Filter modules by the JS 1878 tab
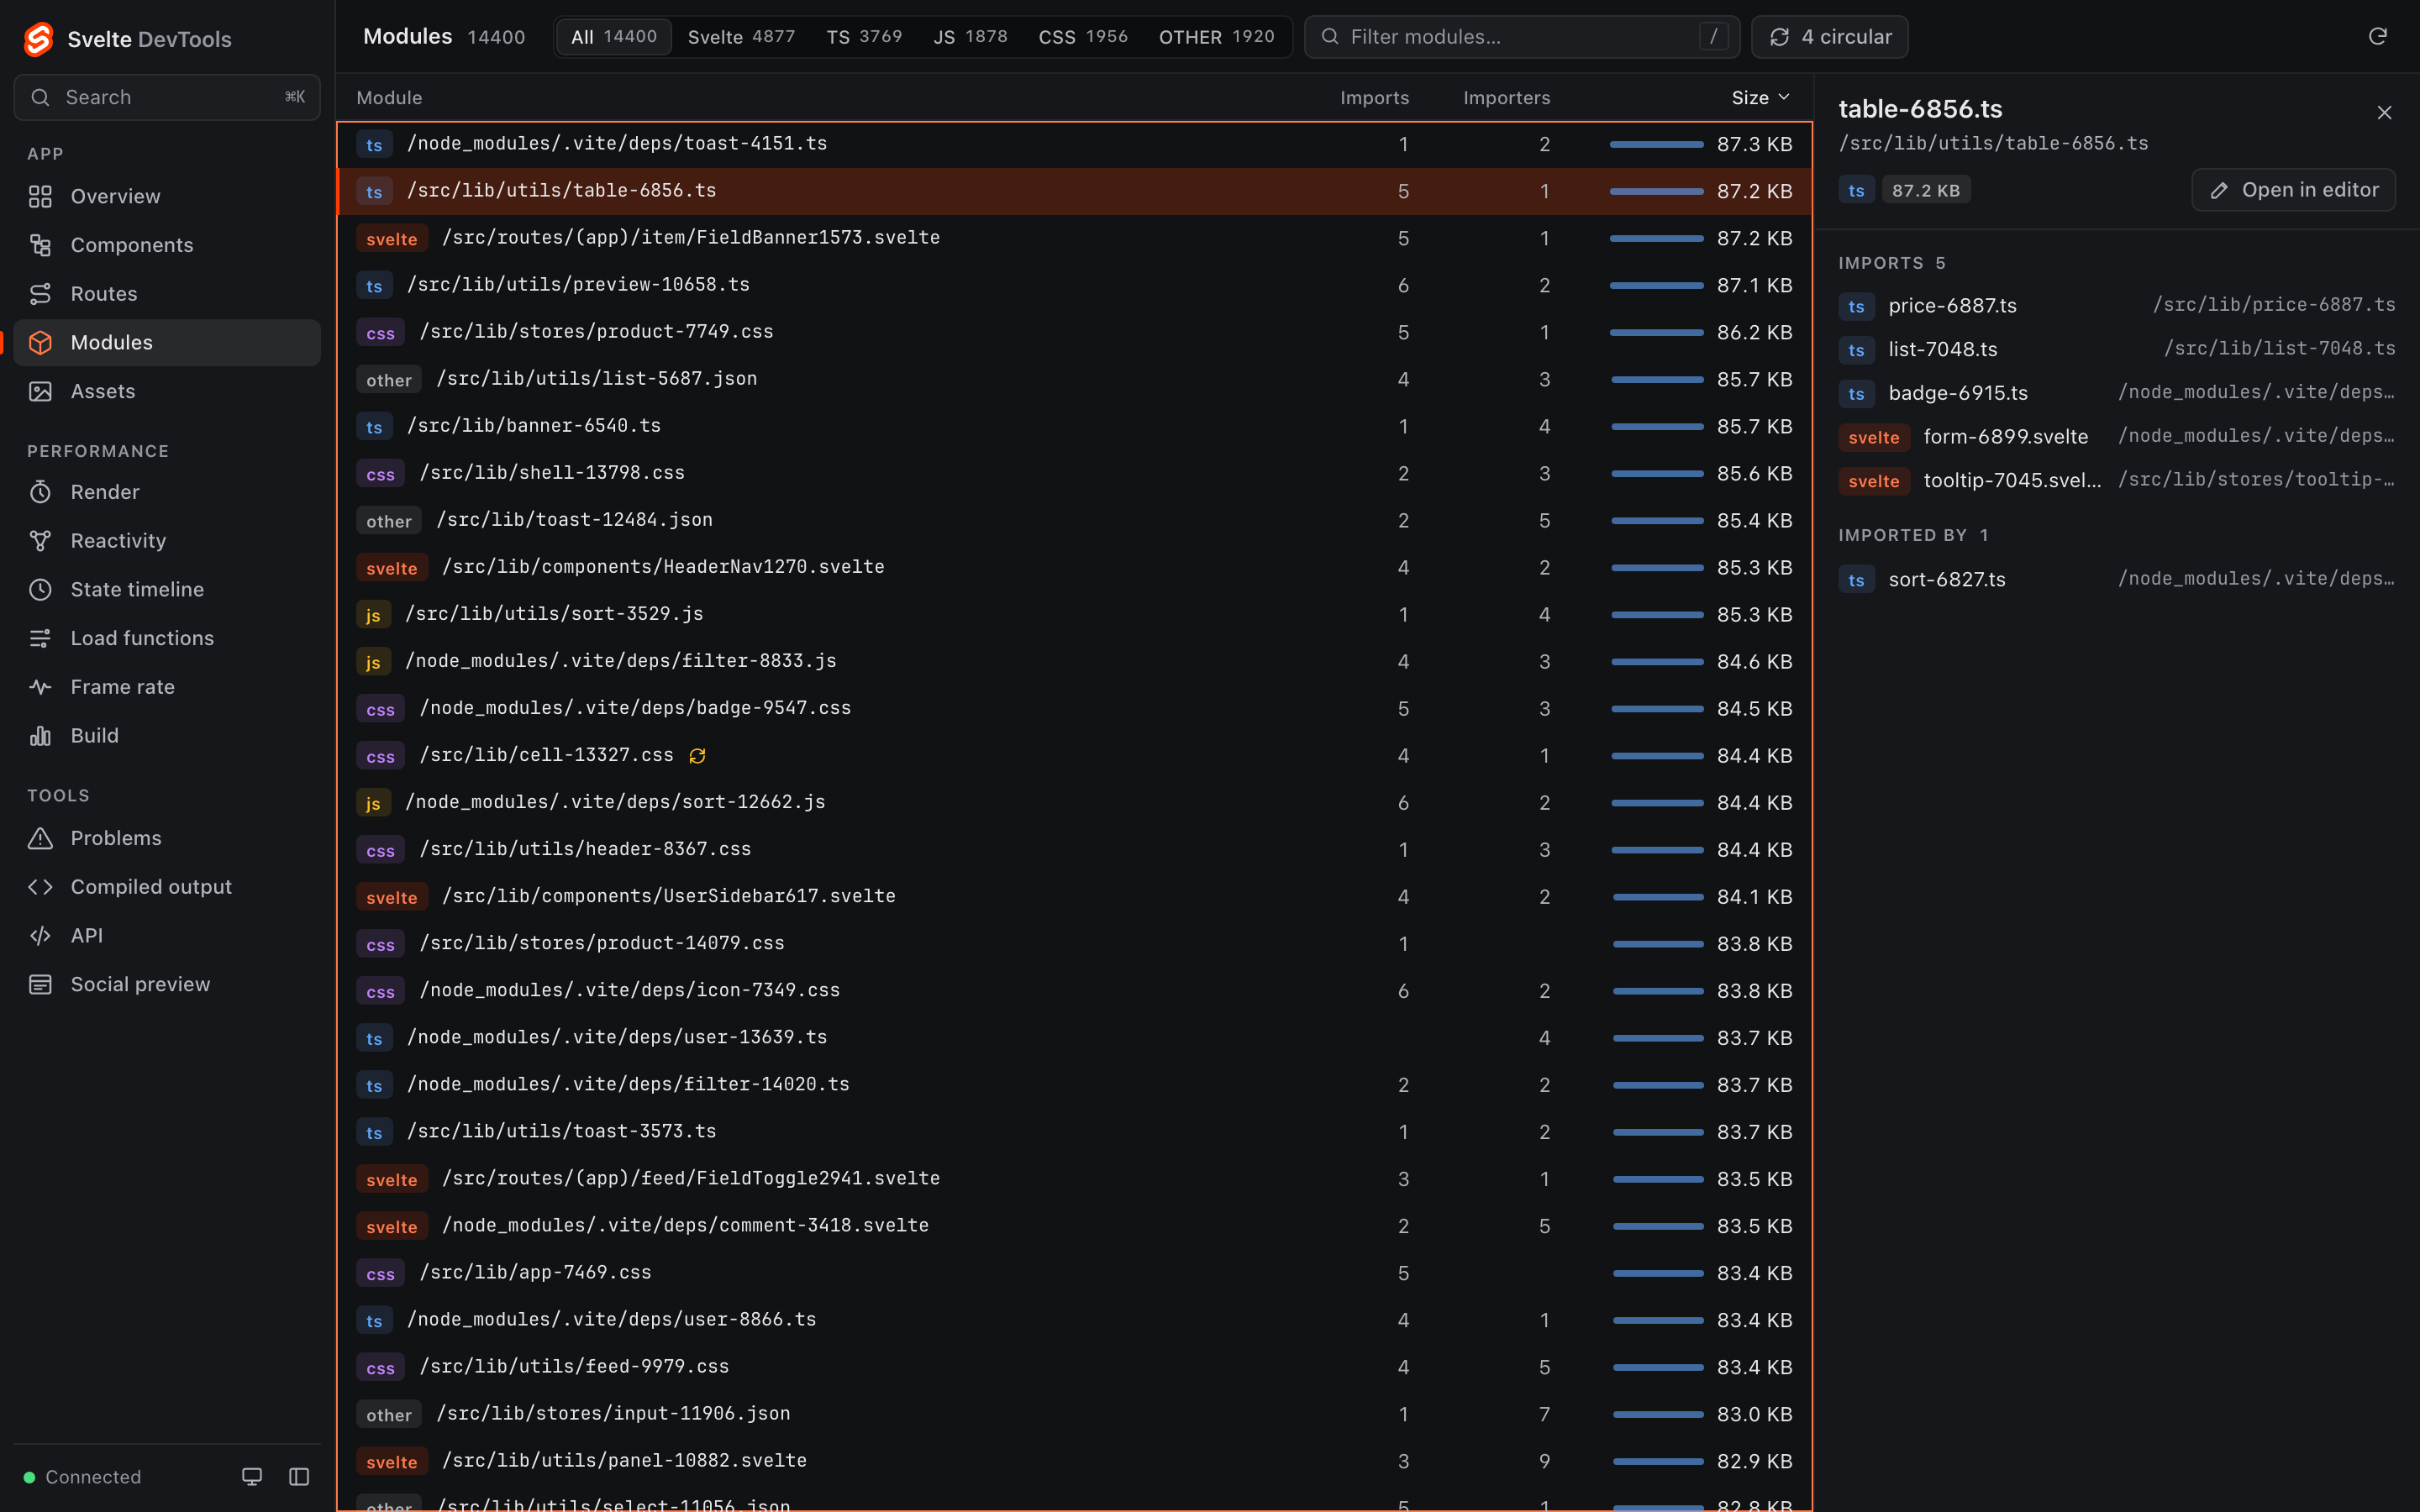Screen dimensions: 2420x1512 pyautogui.click(x=970, y=37)
